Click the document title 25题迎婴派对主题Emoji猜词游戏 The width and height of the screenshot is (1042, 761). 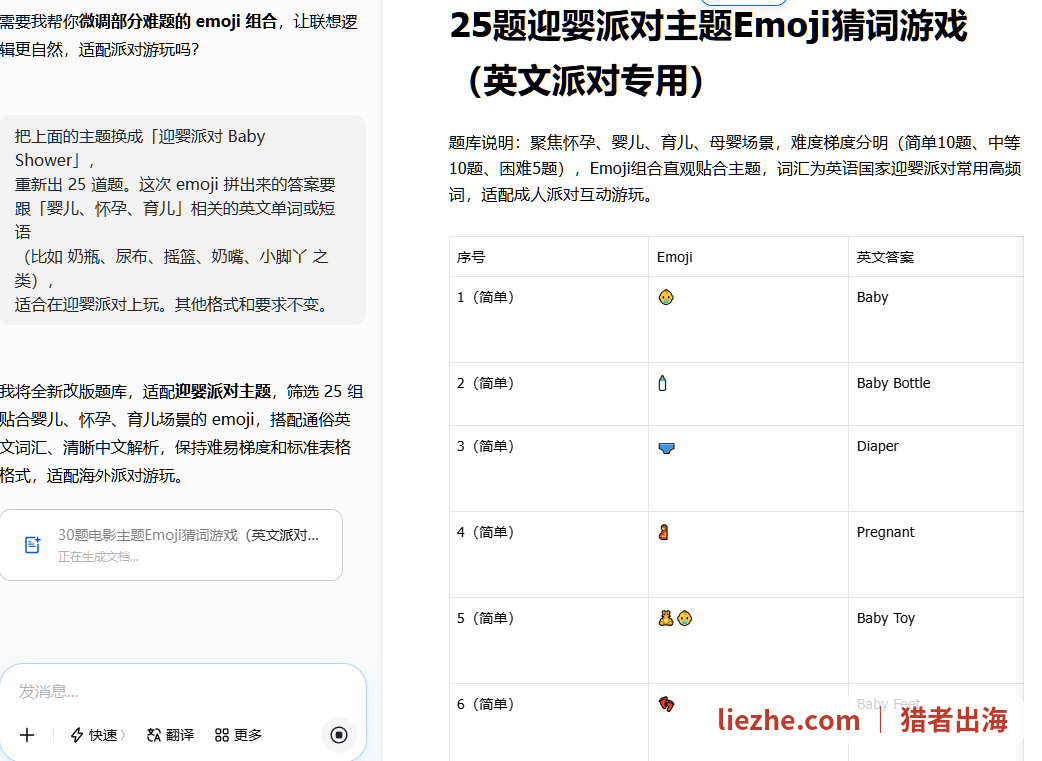pyautogui.click(x=709, y=53)
